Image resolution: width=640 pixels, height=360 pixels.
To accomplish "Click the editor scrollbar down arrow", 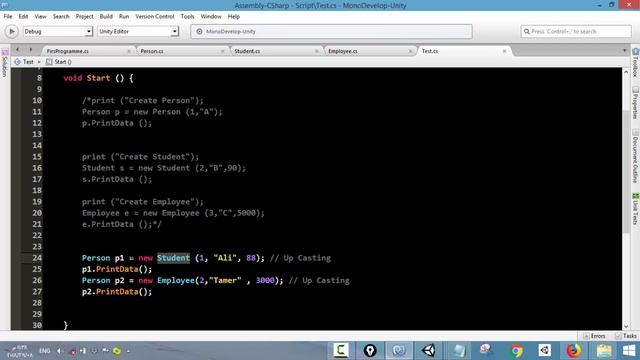I will (626, 326).
